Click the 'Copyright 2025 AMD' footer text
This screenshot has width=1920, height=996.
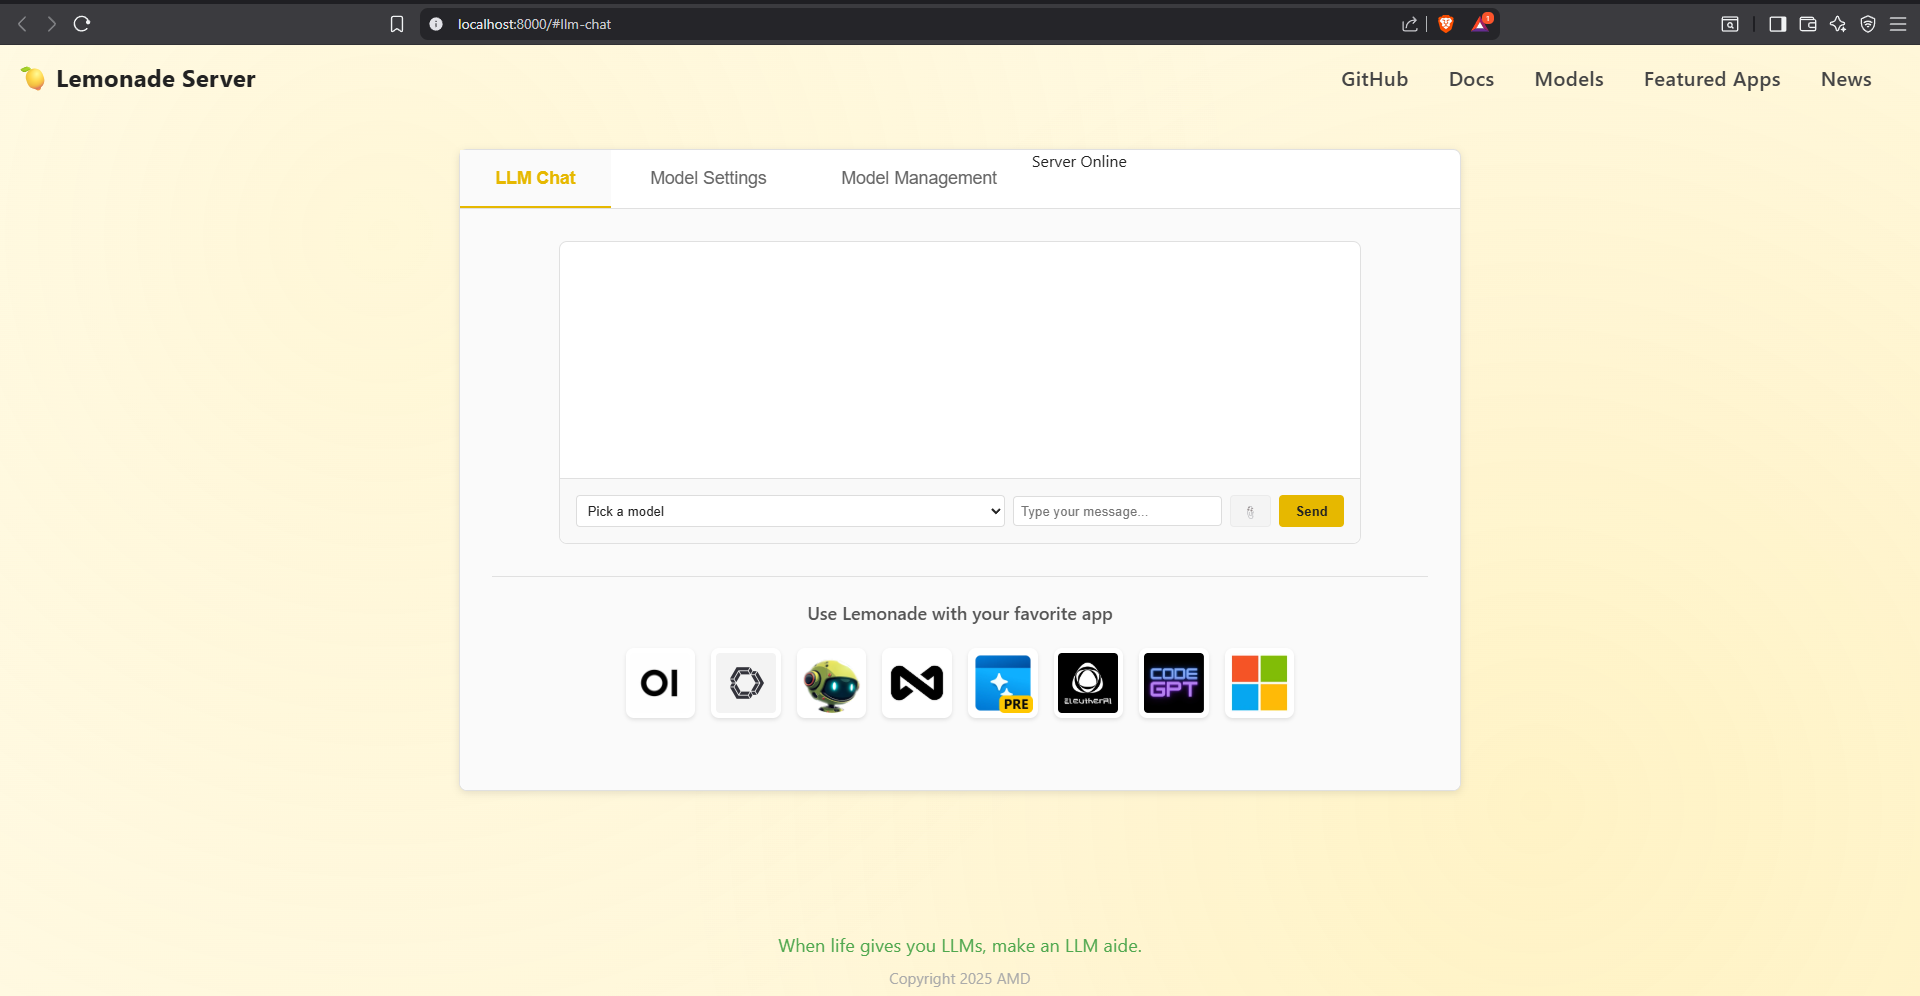pos(960,979)
